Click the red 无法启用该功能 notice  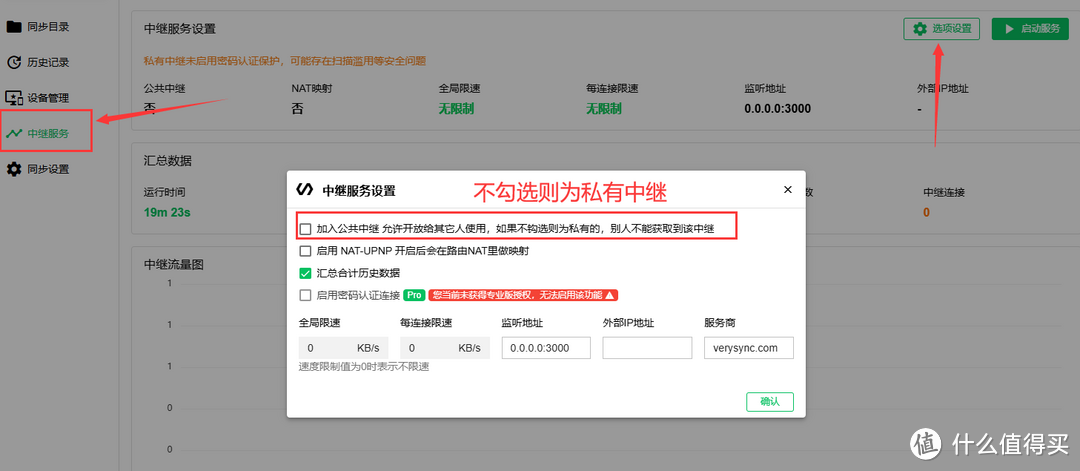click(x=523, y=295)
